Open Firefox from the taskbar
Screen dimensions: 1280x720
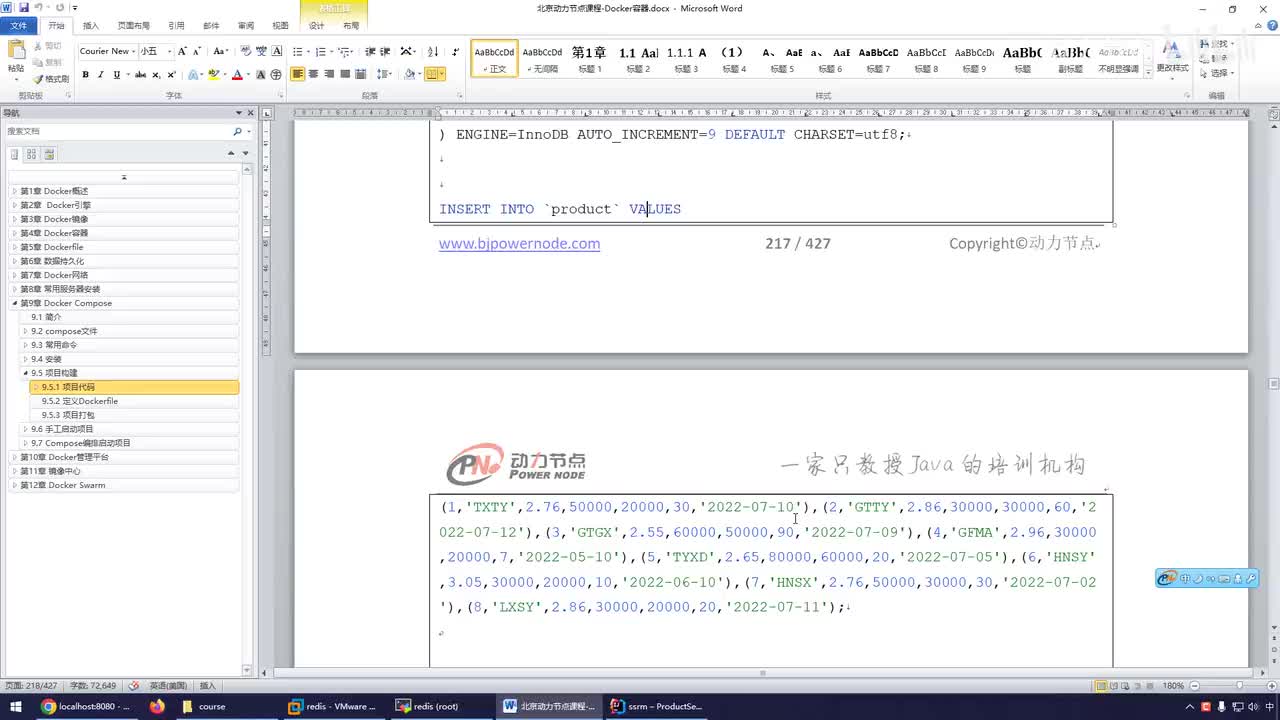pyautogui.click(x=157, y=706)
